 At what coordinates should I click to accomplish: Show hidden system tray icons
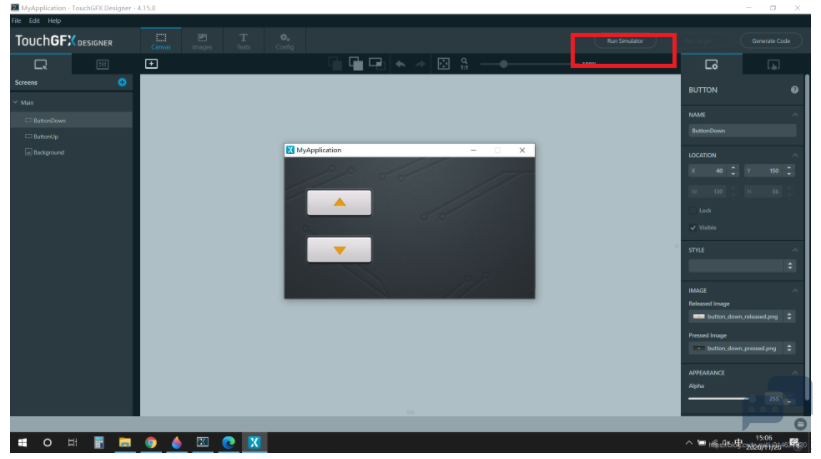689,443
